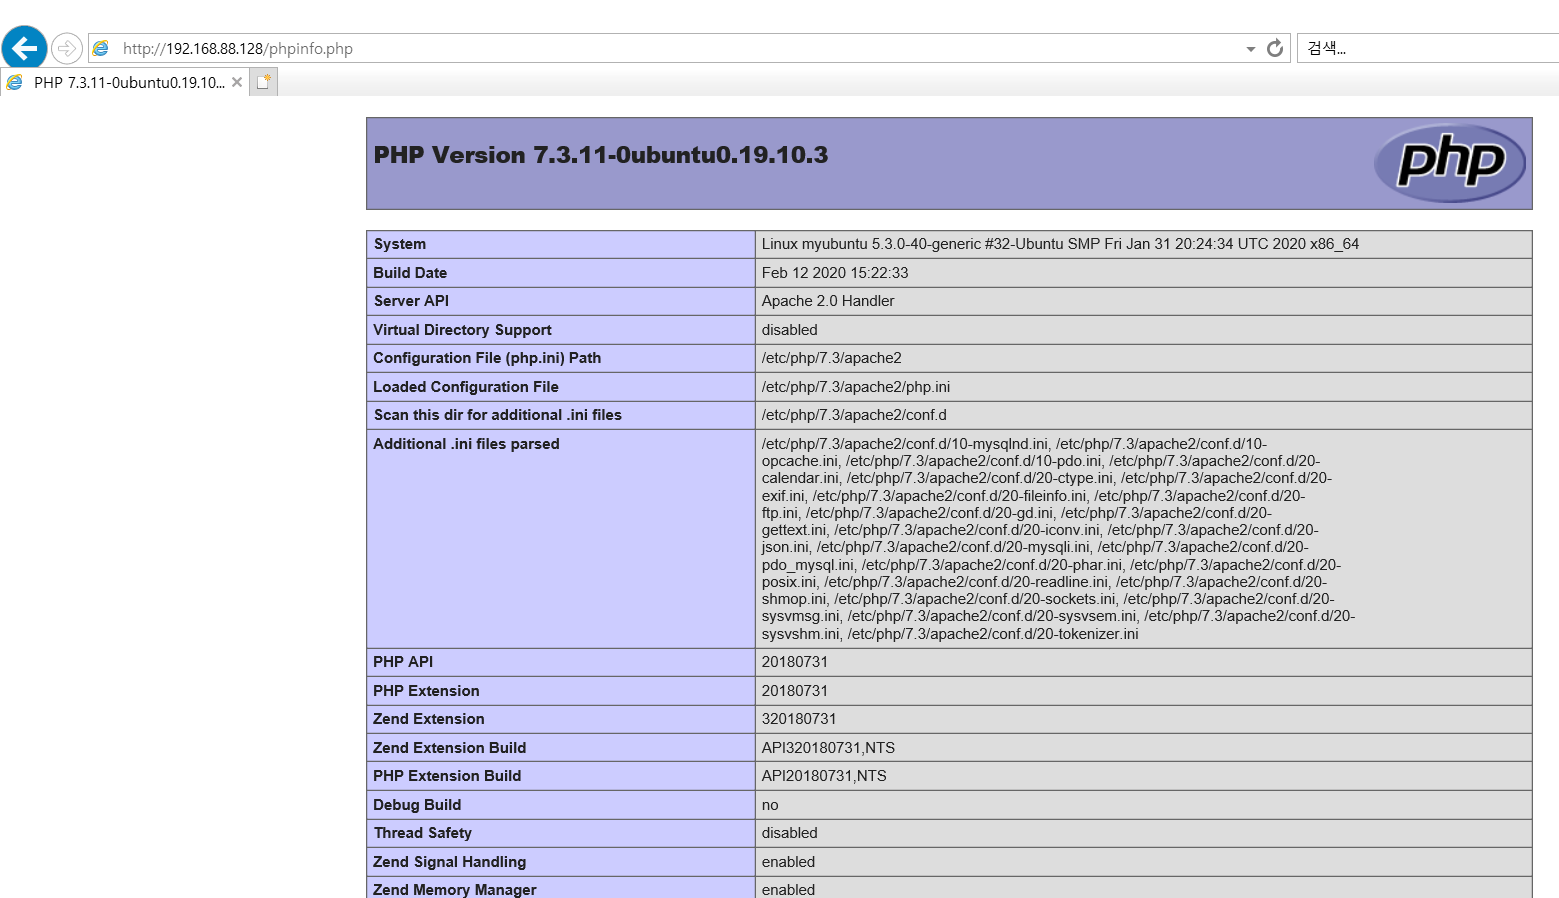Select Additional .ini files parsed label
This screenshot has width=1559, height=898.
[466, 444]
